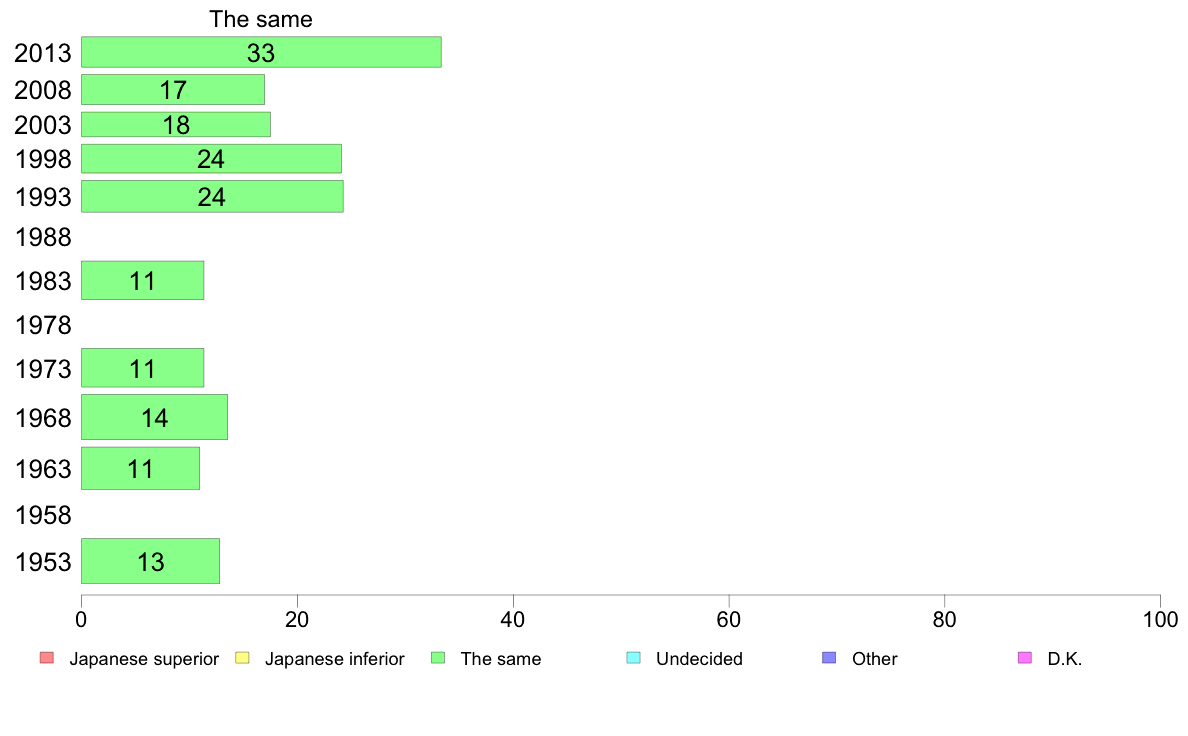Click the cyan Undecided legend swatch
The width and height of the screenshot is (1188, 736).
pos(633,658)
